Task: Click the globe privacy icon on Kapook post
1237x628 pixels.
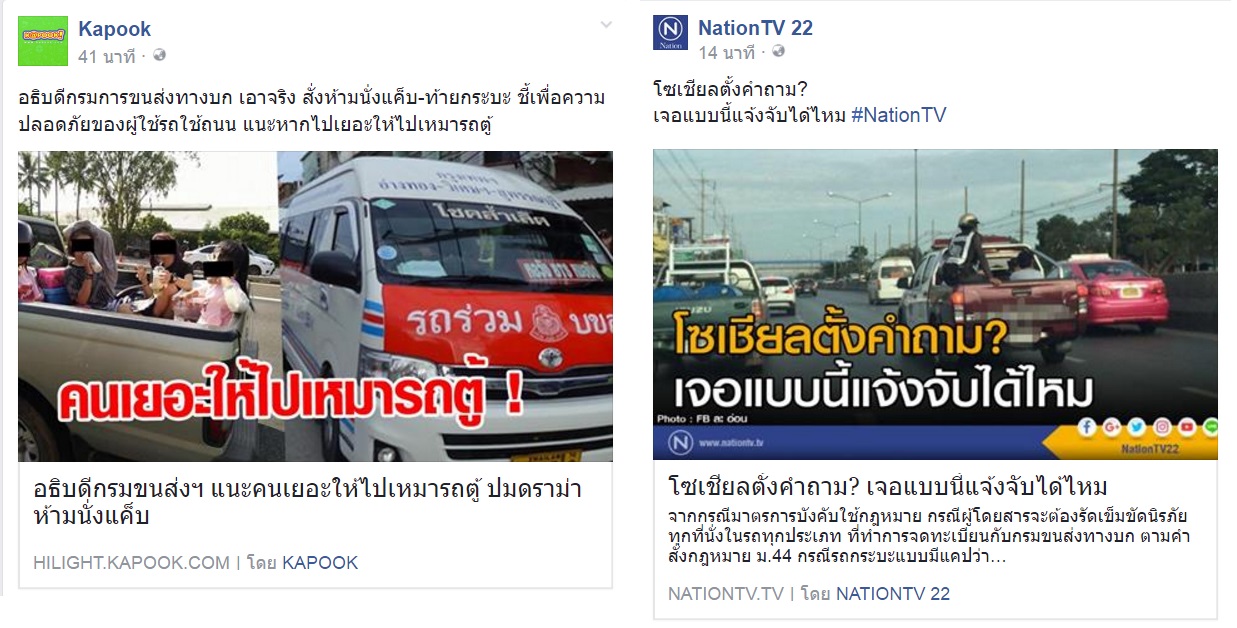Action: pos(159,55)
